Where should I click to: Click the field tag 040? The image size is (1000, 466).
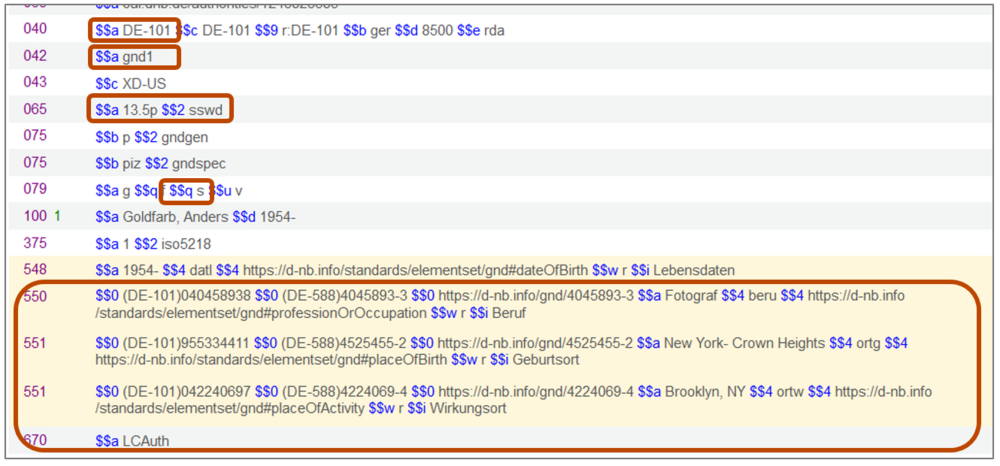pyautogui.click(x=35, y=29)
